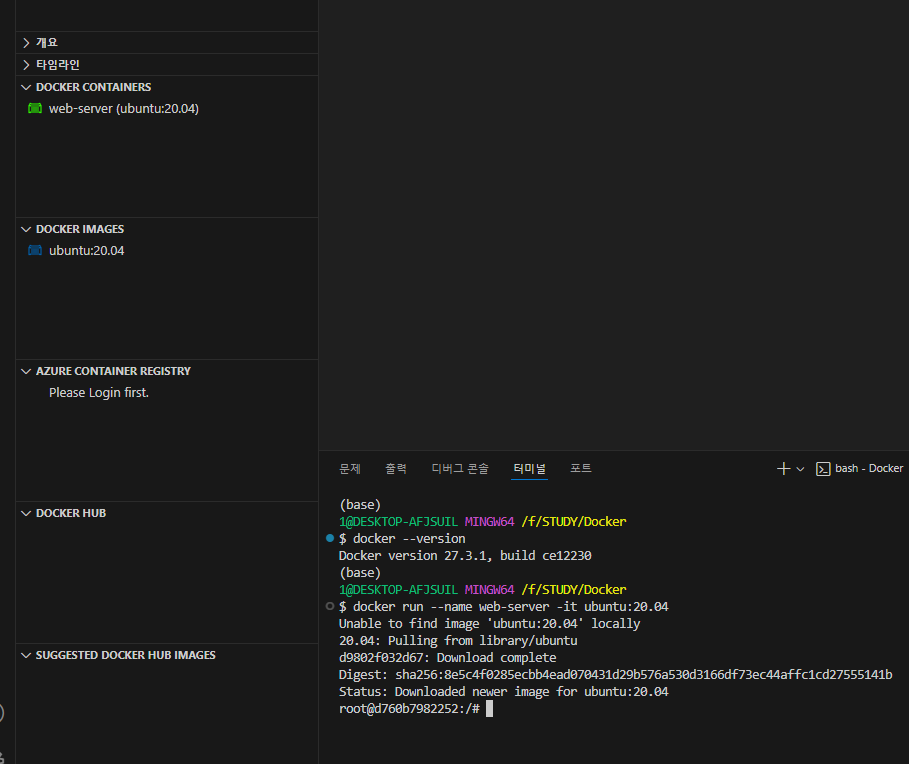
Task: Click the activity bar icon at bottom left
Action: tap(4, 713)
